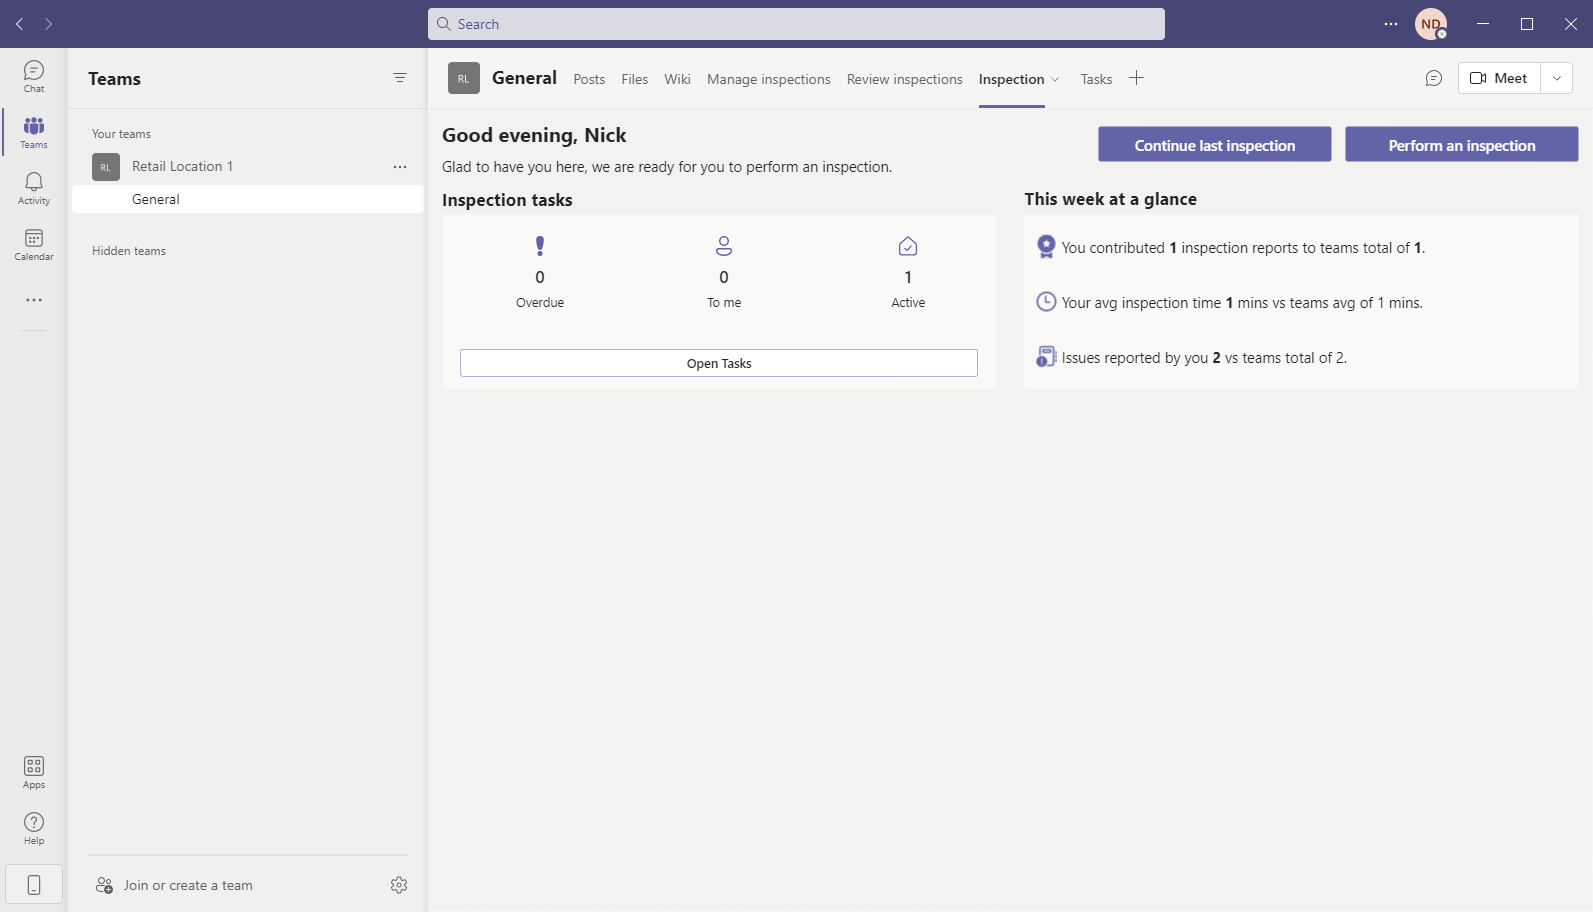Open the Teams list filter icon

click(400, 78)
